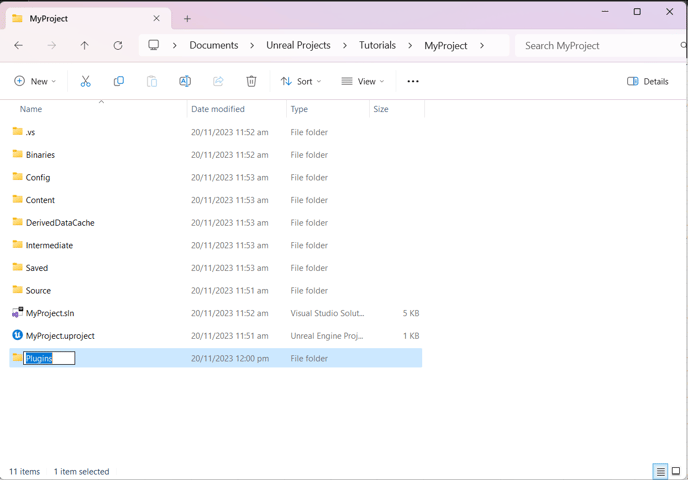Click the Share icon in toolbar
The width and height of the screenshot is (688, 480).
[218, 81]
